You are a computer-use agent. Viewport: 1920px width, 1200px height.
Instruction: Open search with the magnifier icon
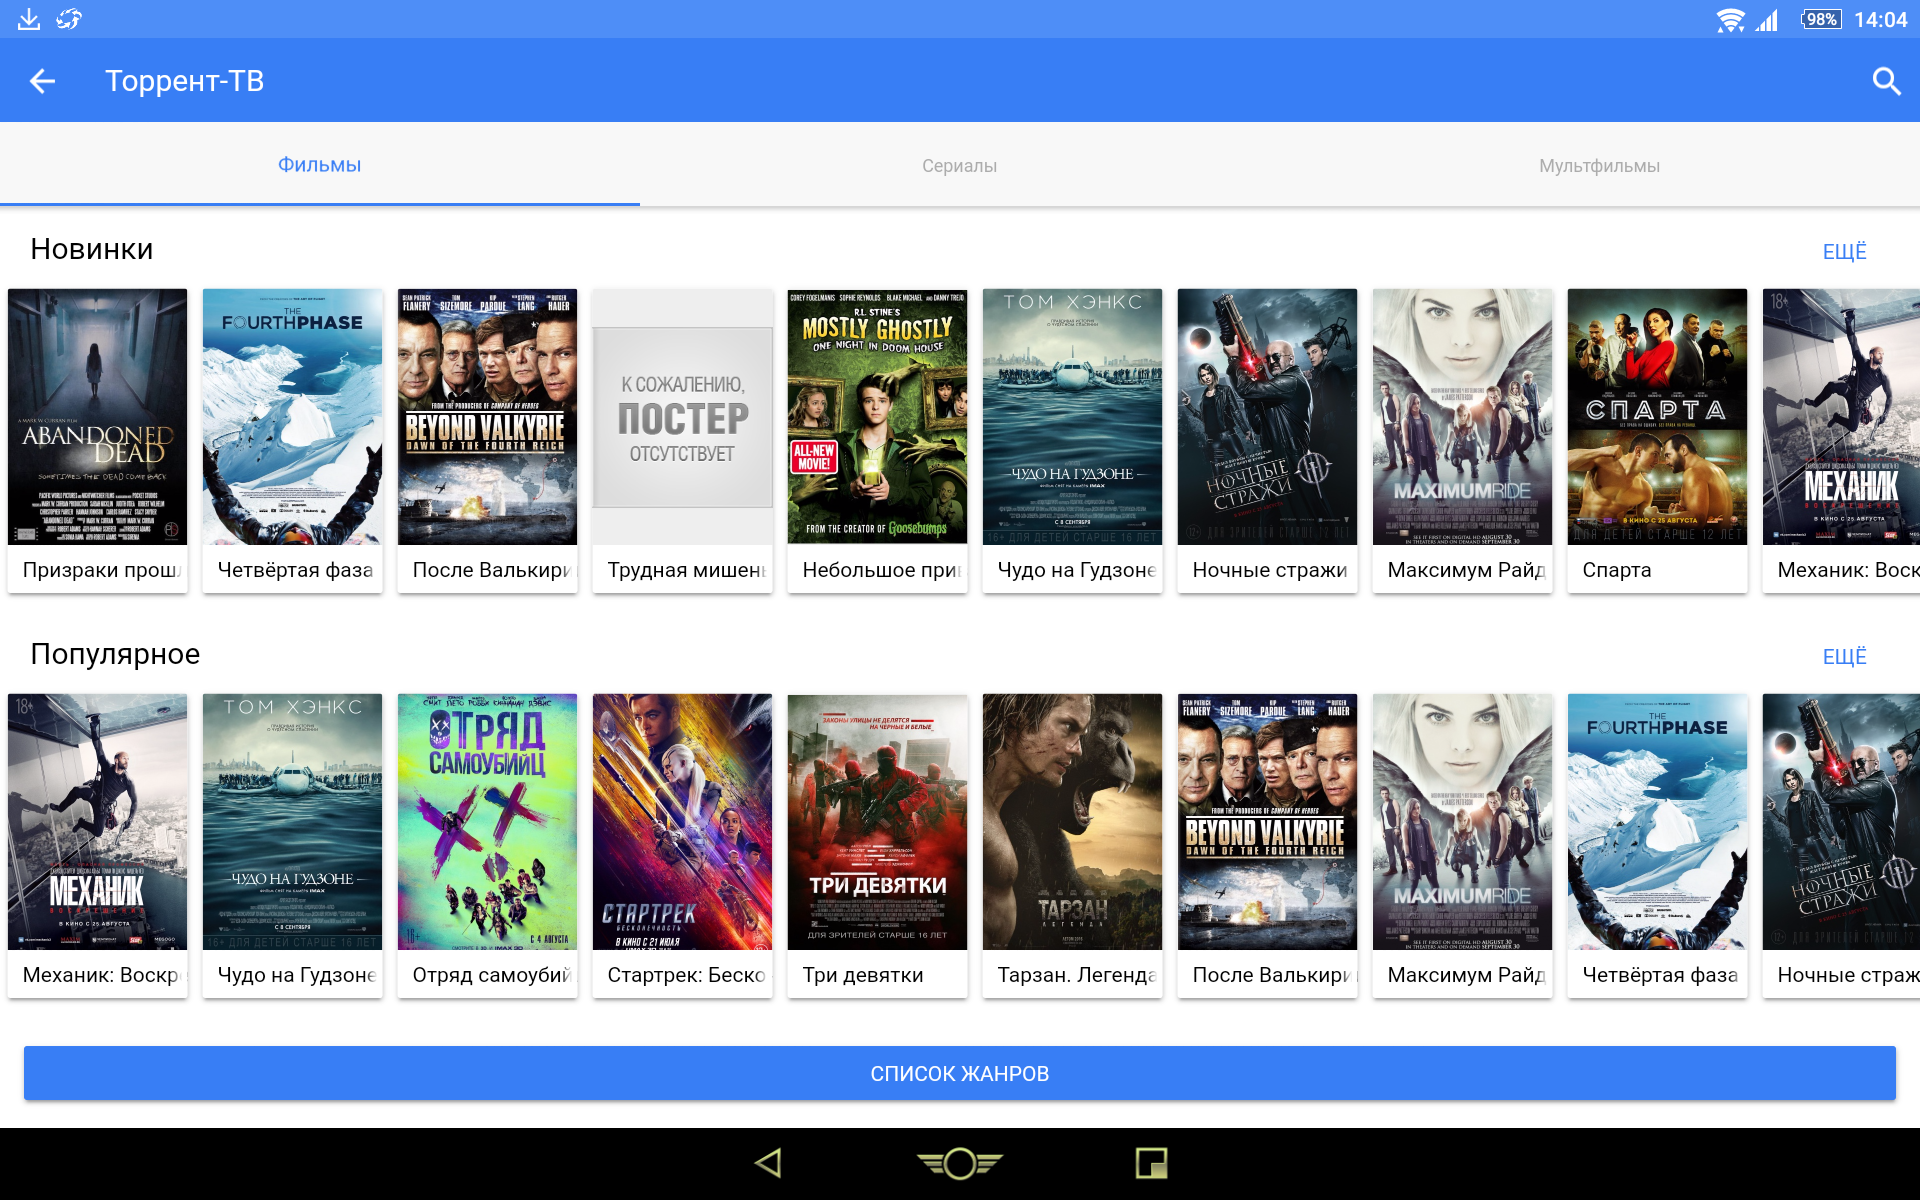point(1886,81)
